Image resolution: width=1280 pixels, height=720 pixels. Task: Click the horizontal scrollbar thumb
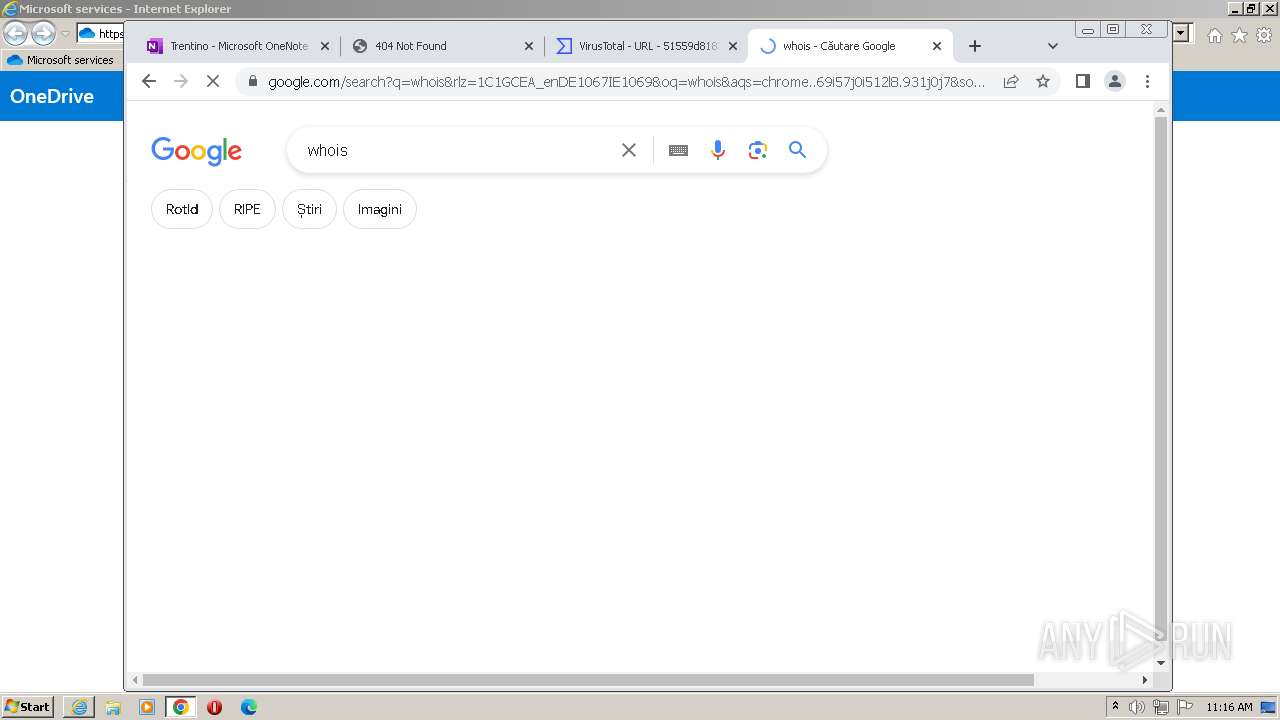[x=588, y=680]
